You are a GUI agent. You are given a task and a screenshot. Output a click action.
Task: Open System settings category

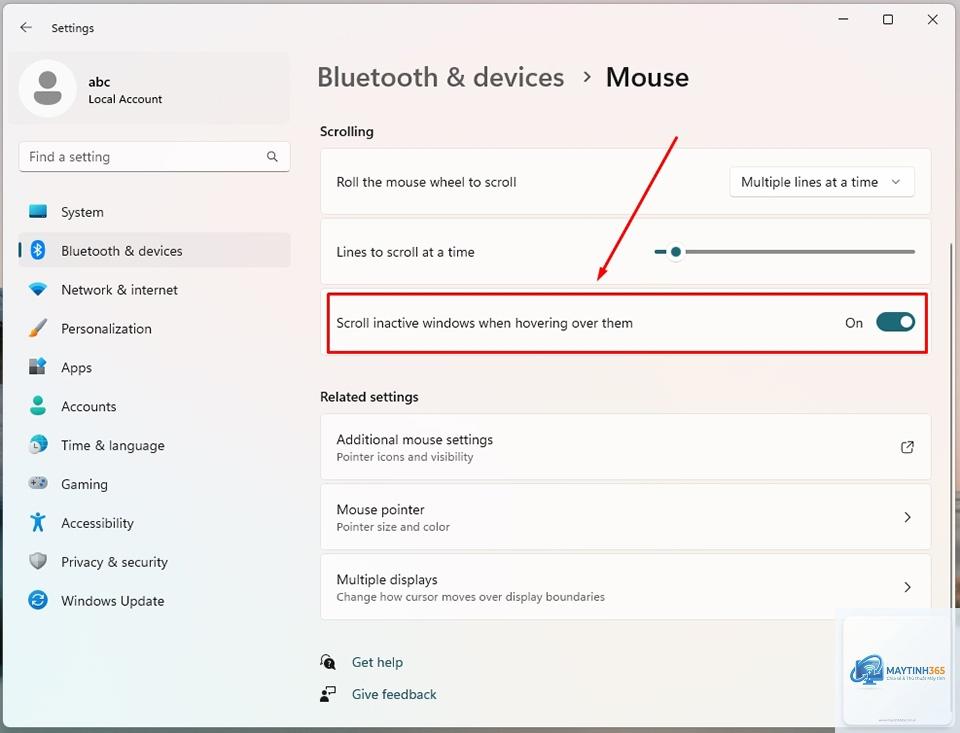coord(154,212)
